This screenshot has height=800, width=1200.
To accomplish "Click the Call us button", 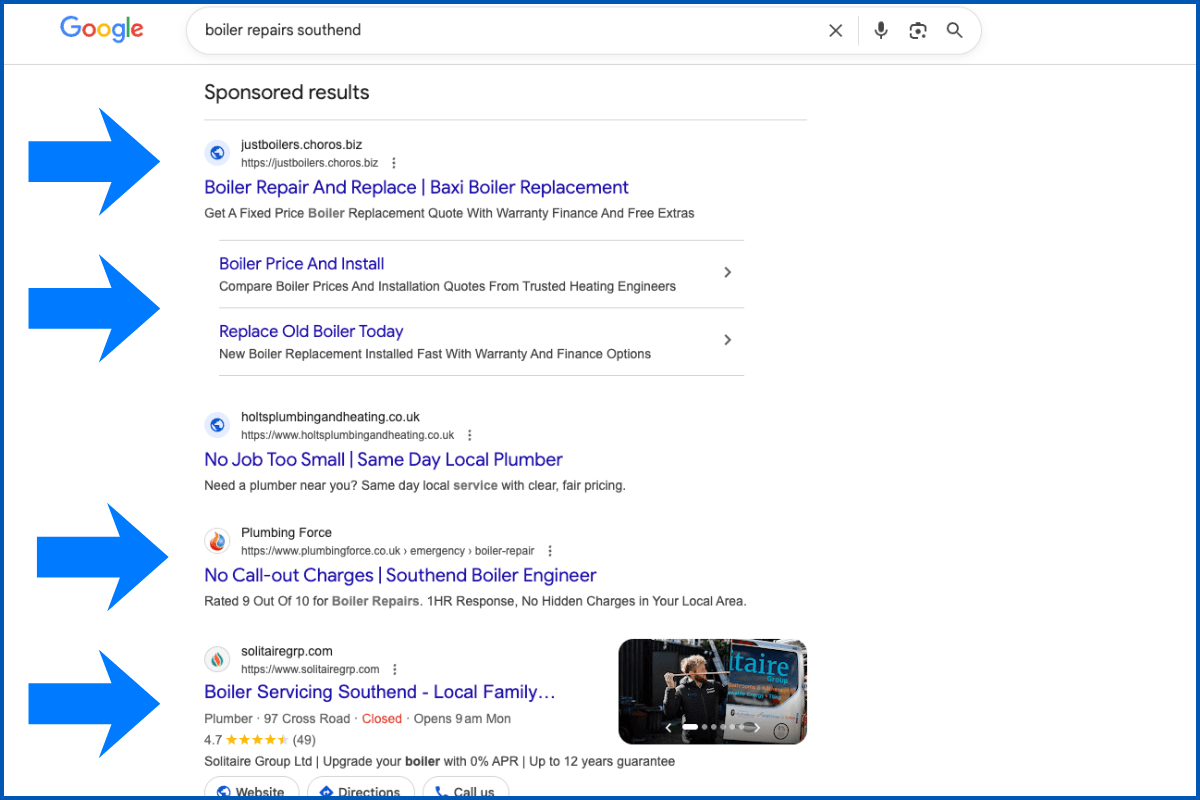I will [465, 791].
